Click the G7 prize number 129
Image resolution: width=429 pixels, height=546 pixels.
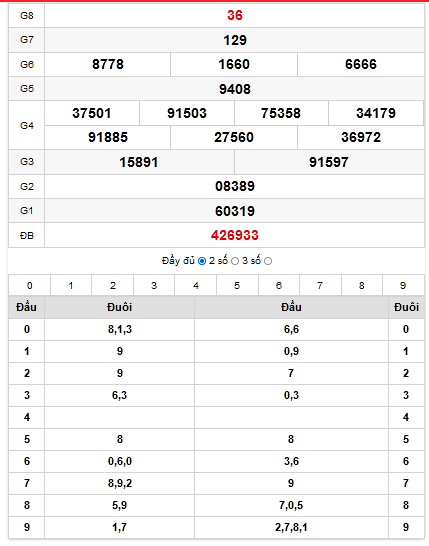235,40
